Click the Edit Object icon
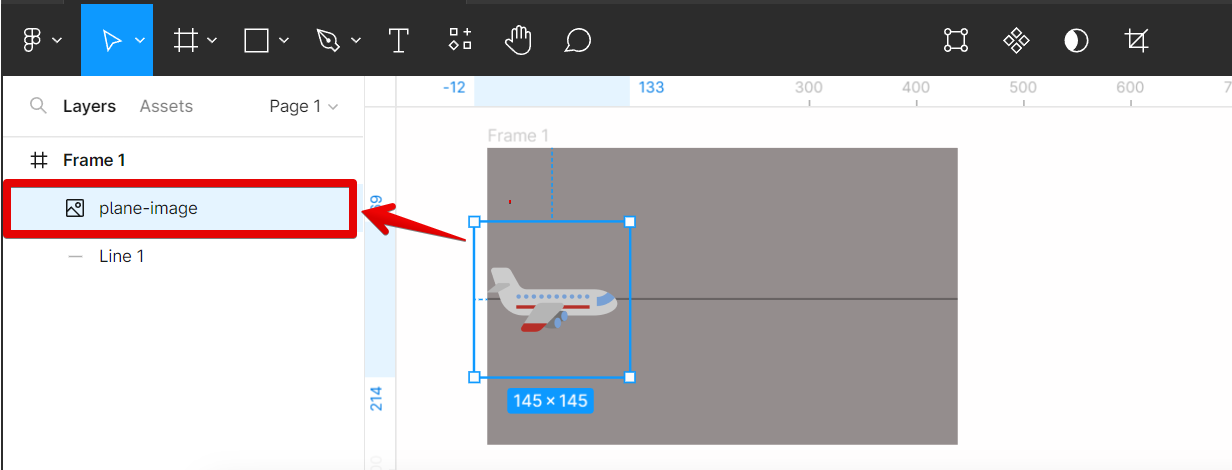 (956, 40)
